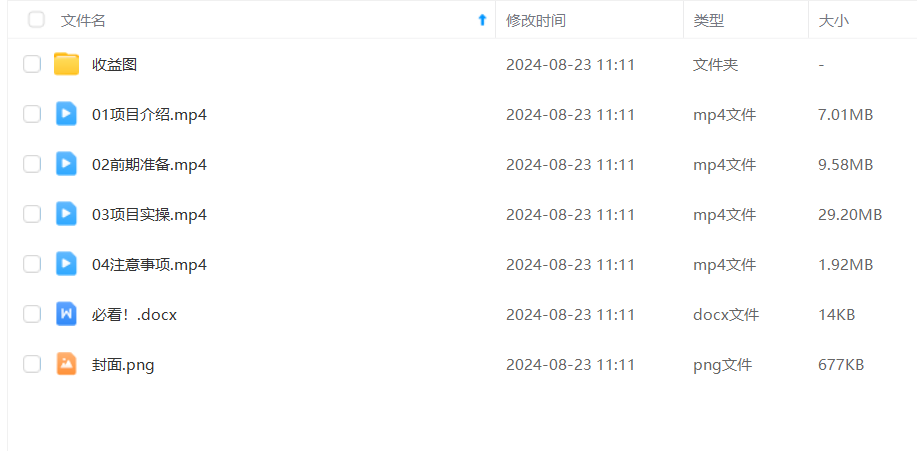Click video icon for 03项目实操.mp4

(66, 214)
